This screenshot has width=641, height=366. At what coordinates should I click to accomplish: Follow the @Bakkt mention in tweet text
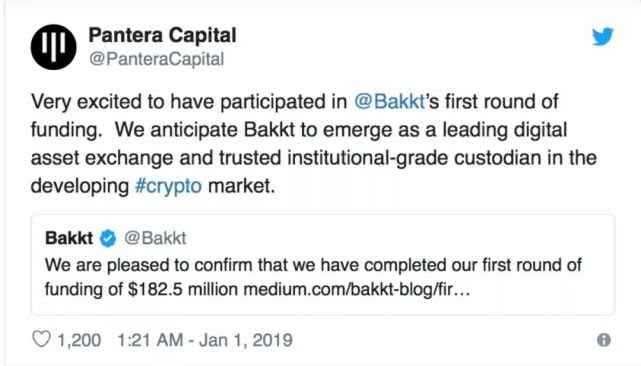[390, 102]
